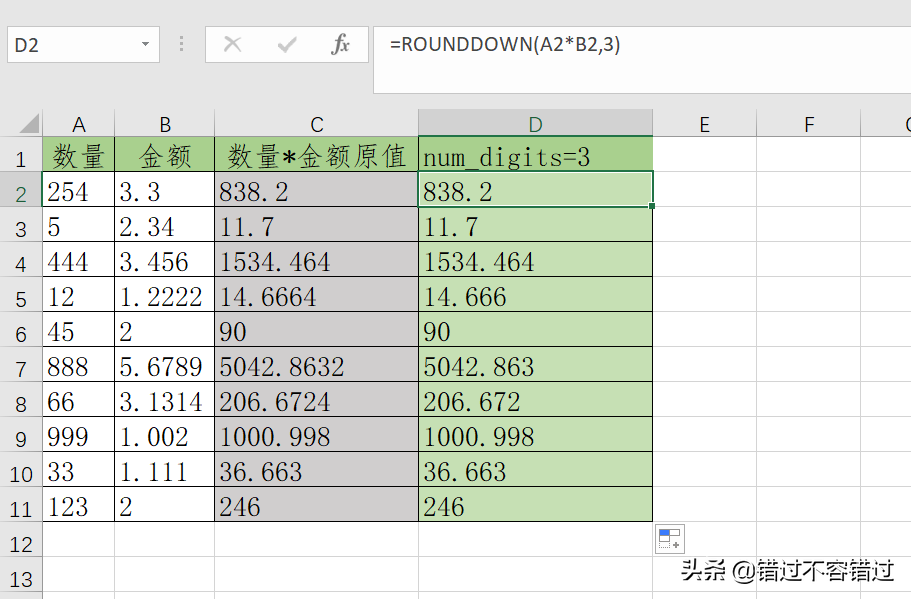Select column C header

coord(316,124)
